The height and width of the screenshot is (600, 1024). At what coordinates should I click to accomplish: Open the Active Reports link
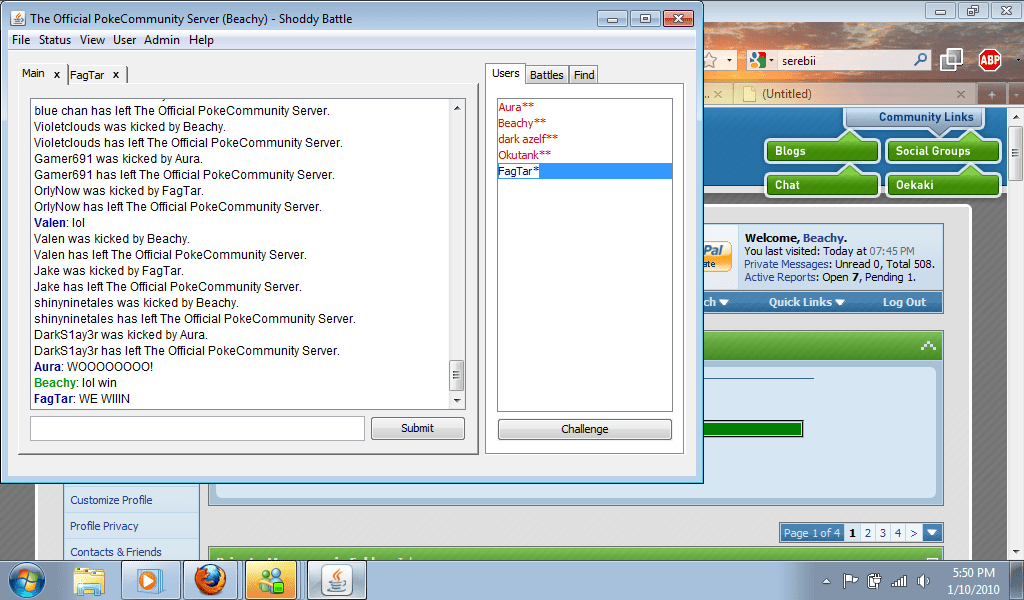pos(780,277)
